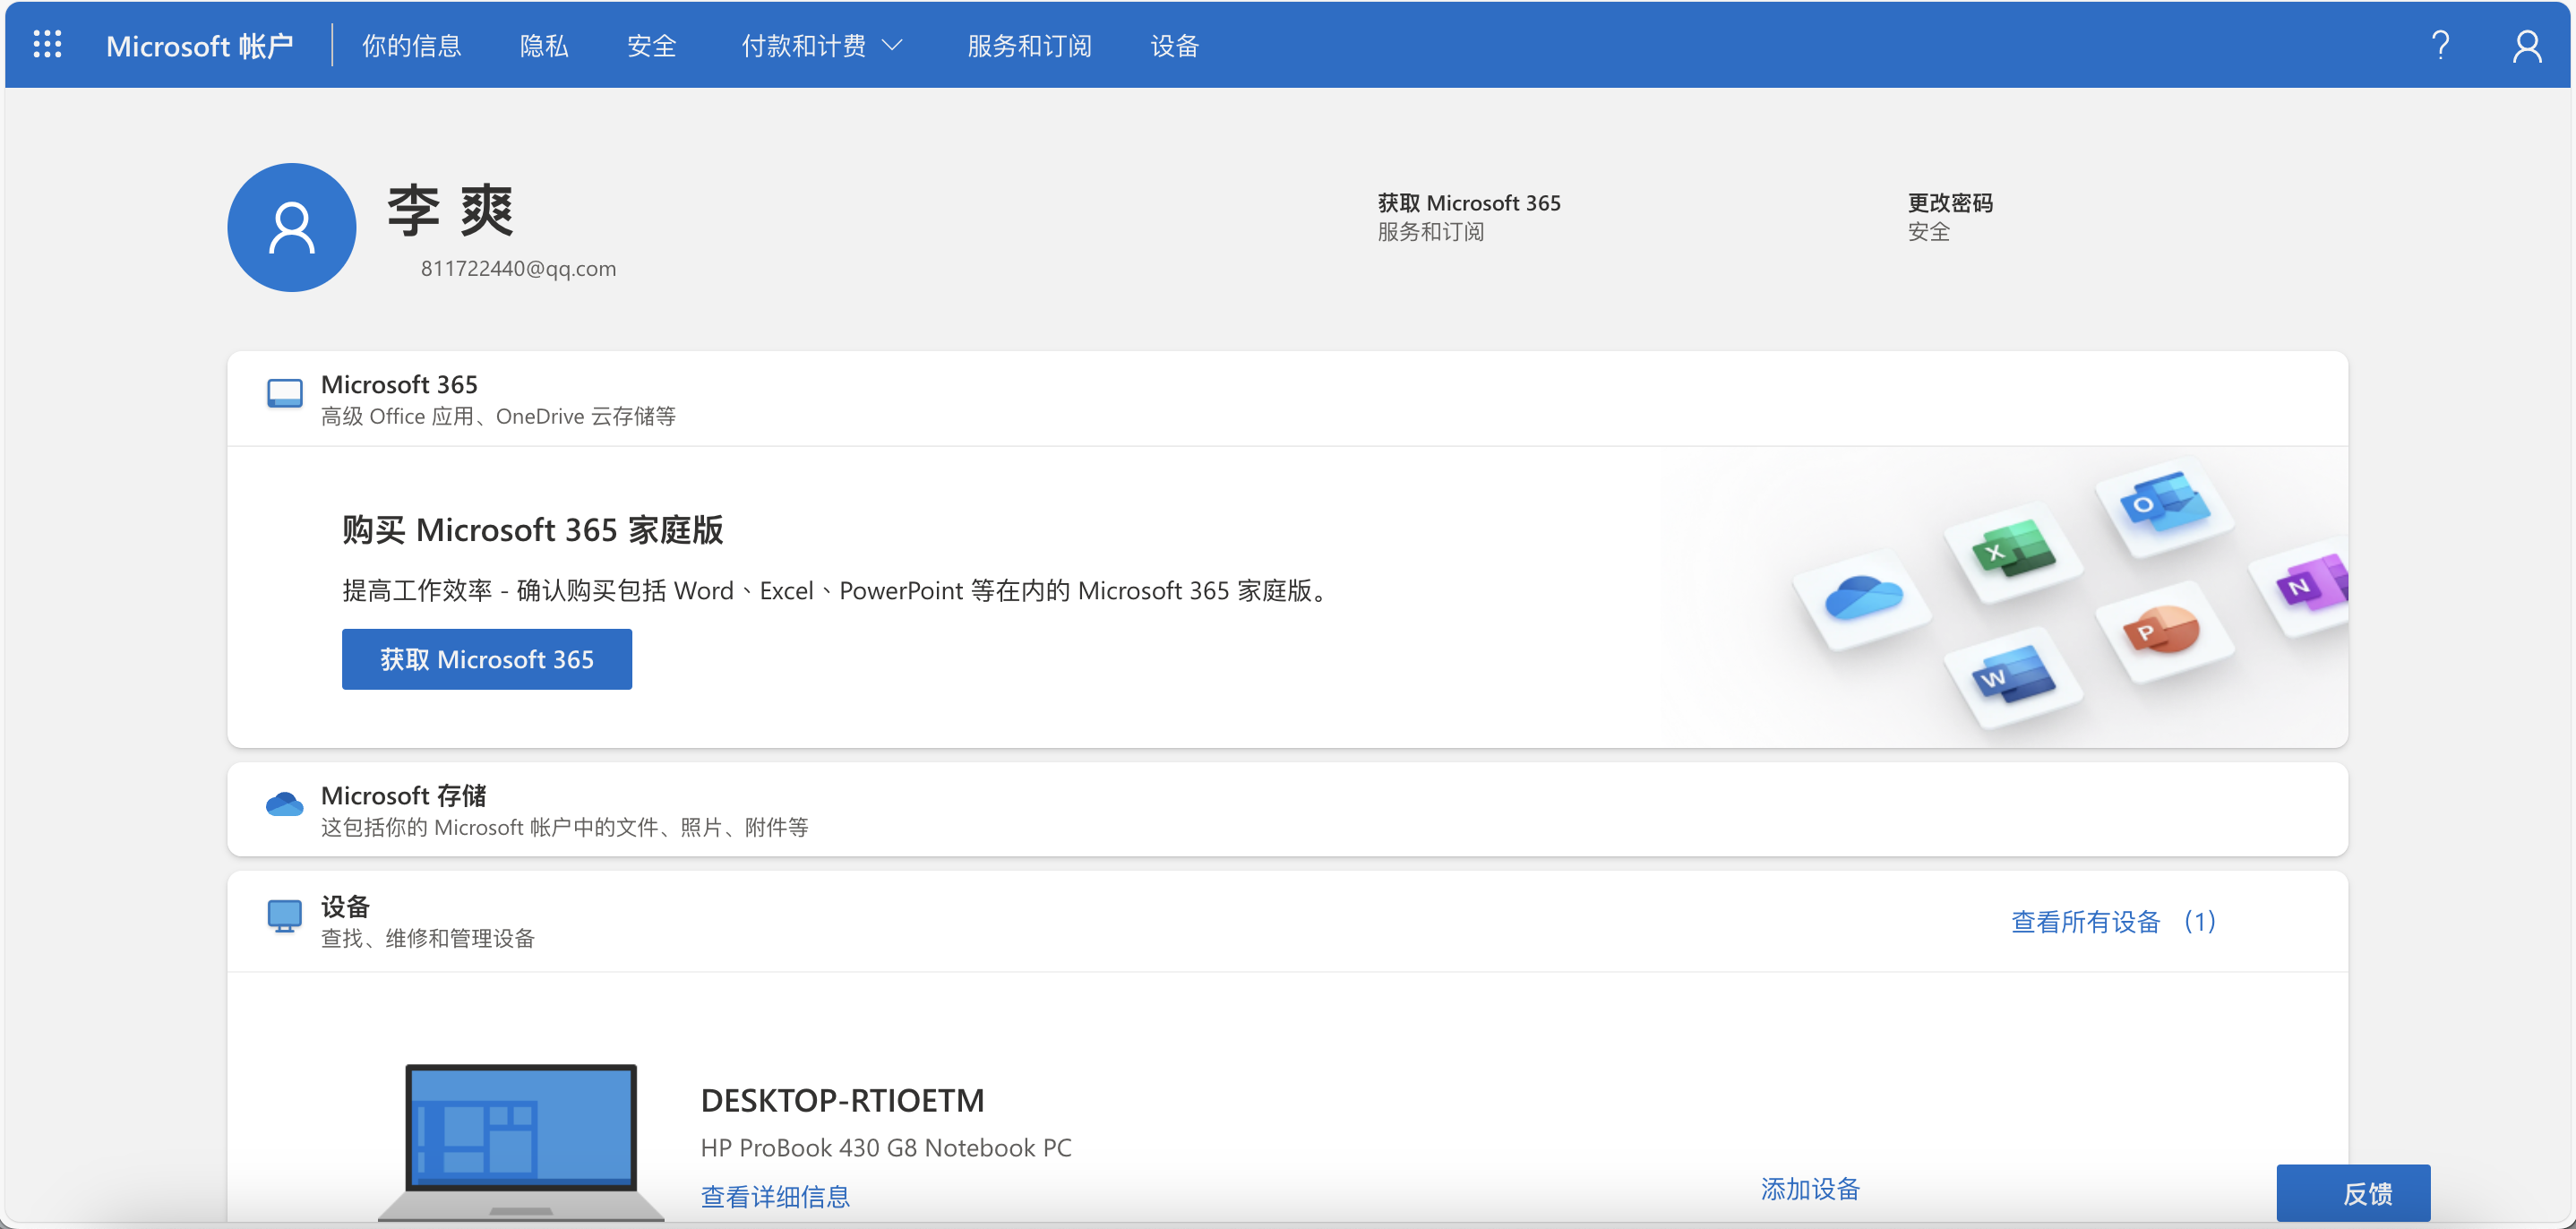This screenshot has width=2576, height=1229.
Task: Open the 你的信息 navigation tab
Action: pos(411,46)
